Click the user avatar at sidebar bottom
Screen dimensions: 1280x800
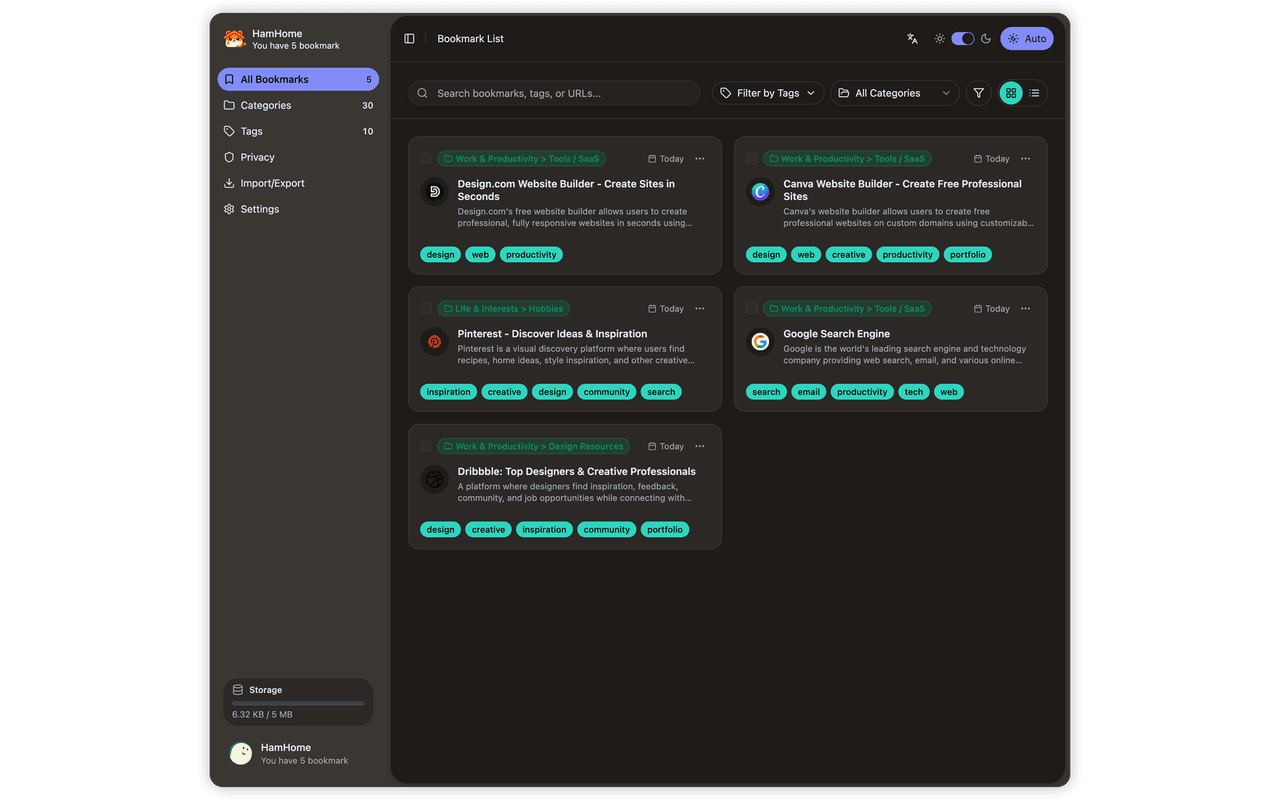(241, 754)
